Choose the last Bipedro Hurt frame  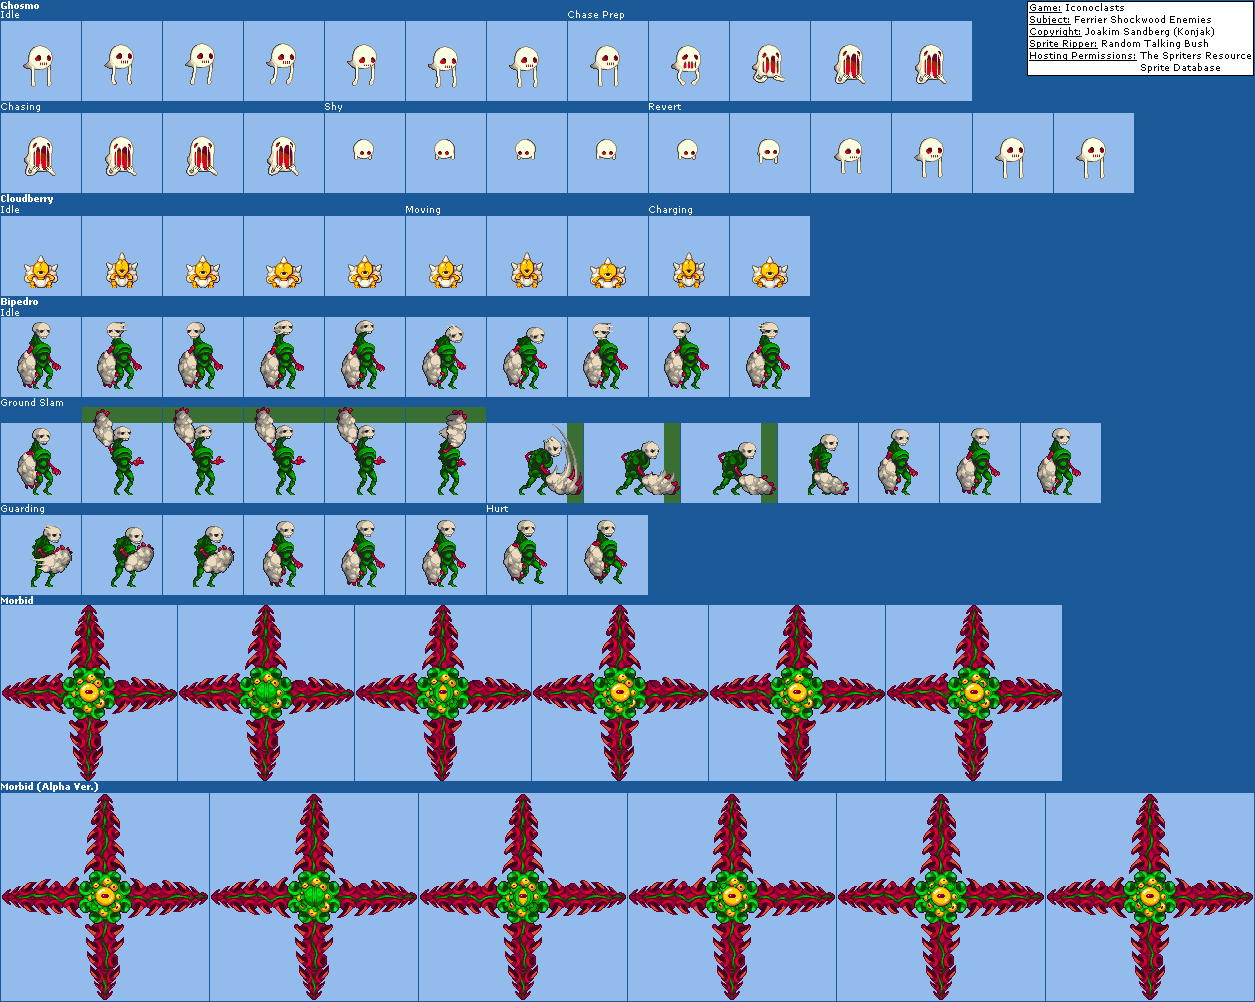point(607,555)
